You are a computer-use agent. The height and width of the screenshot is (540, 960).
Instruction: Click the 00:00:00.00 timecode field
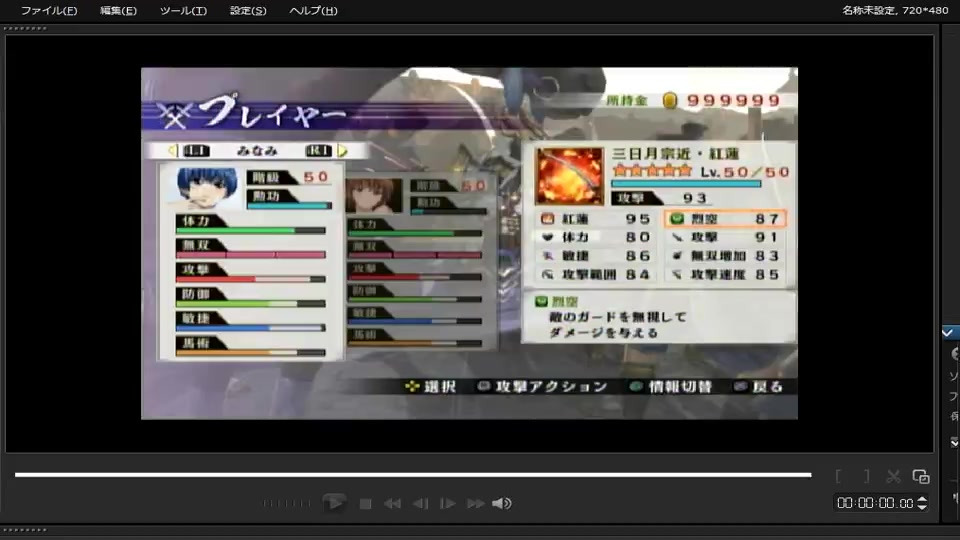875,503
